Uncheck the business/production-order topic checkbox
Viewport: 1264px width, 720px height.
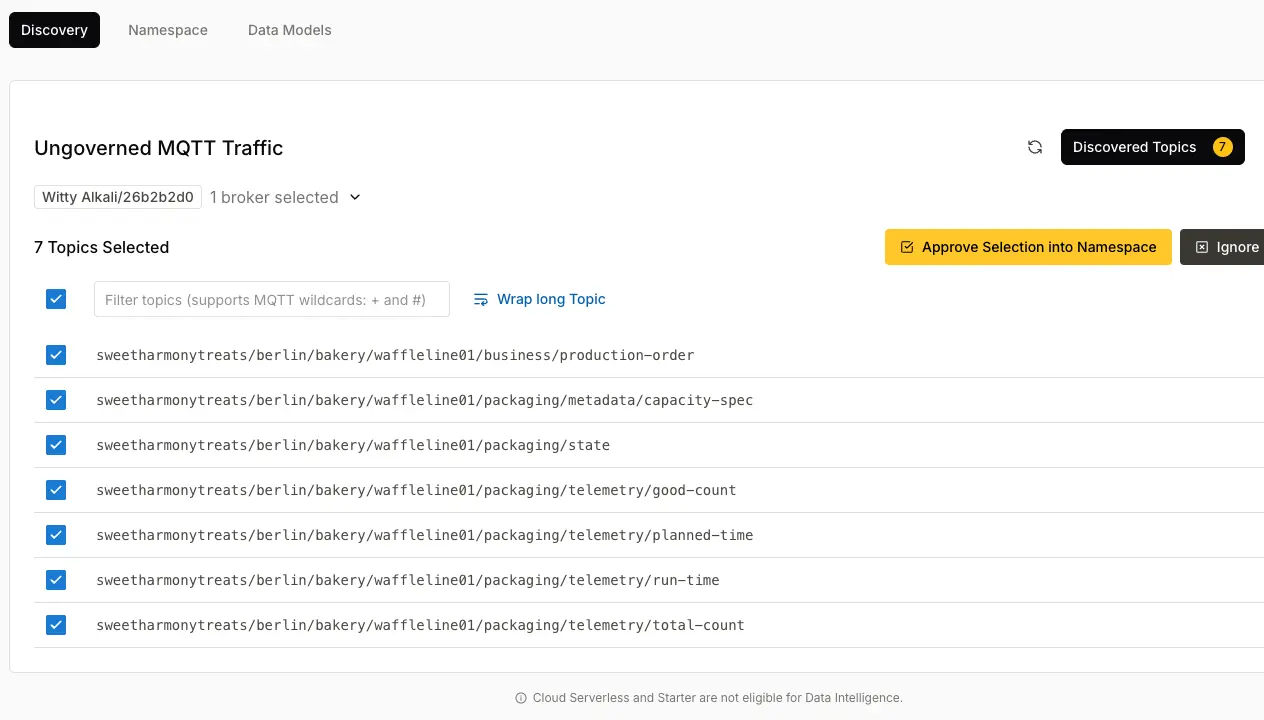56,355
